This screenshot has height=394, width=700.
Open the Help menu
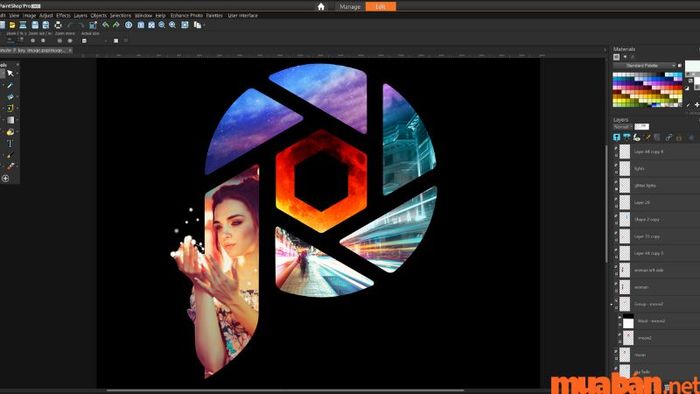point(161,15)
